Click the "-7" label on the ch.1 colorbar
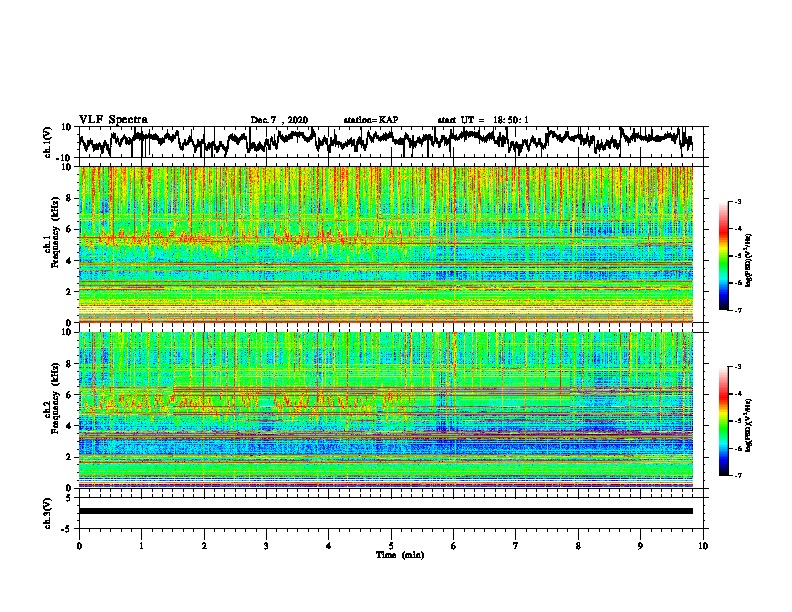The height and width of the screenshot is (612, 792). pos(738,310)
